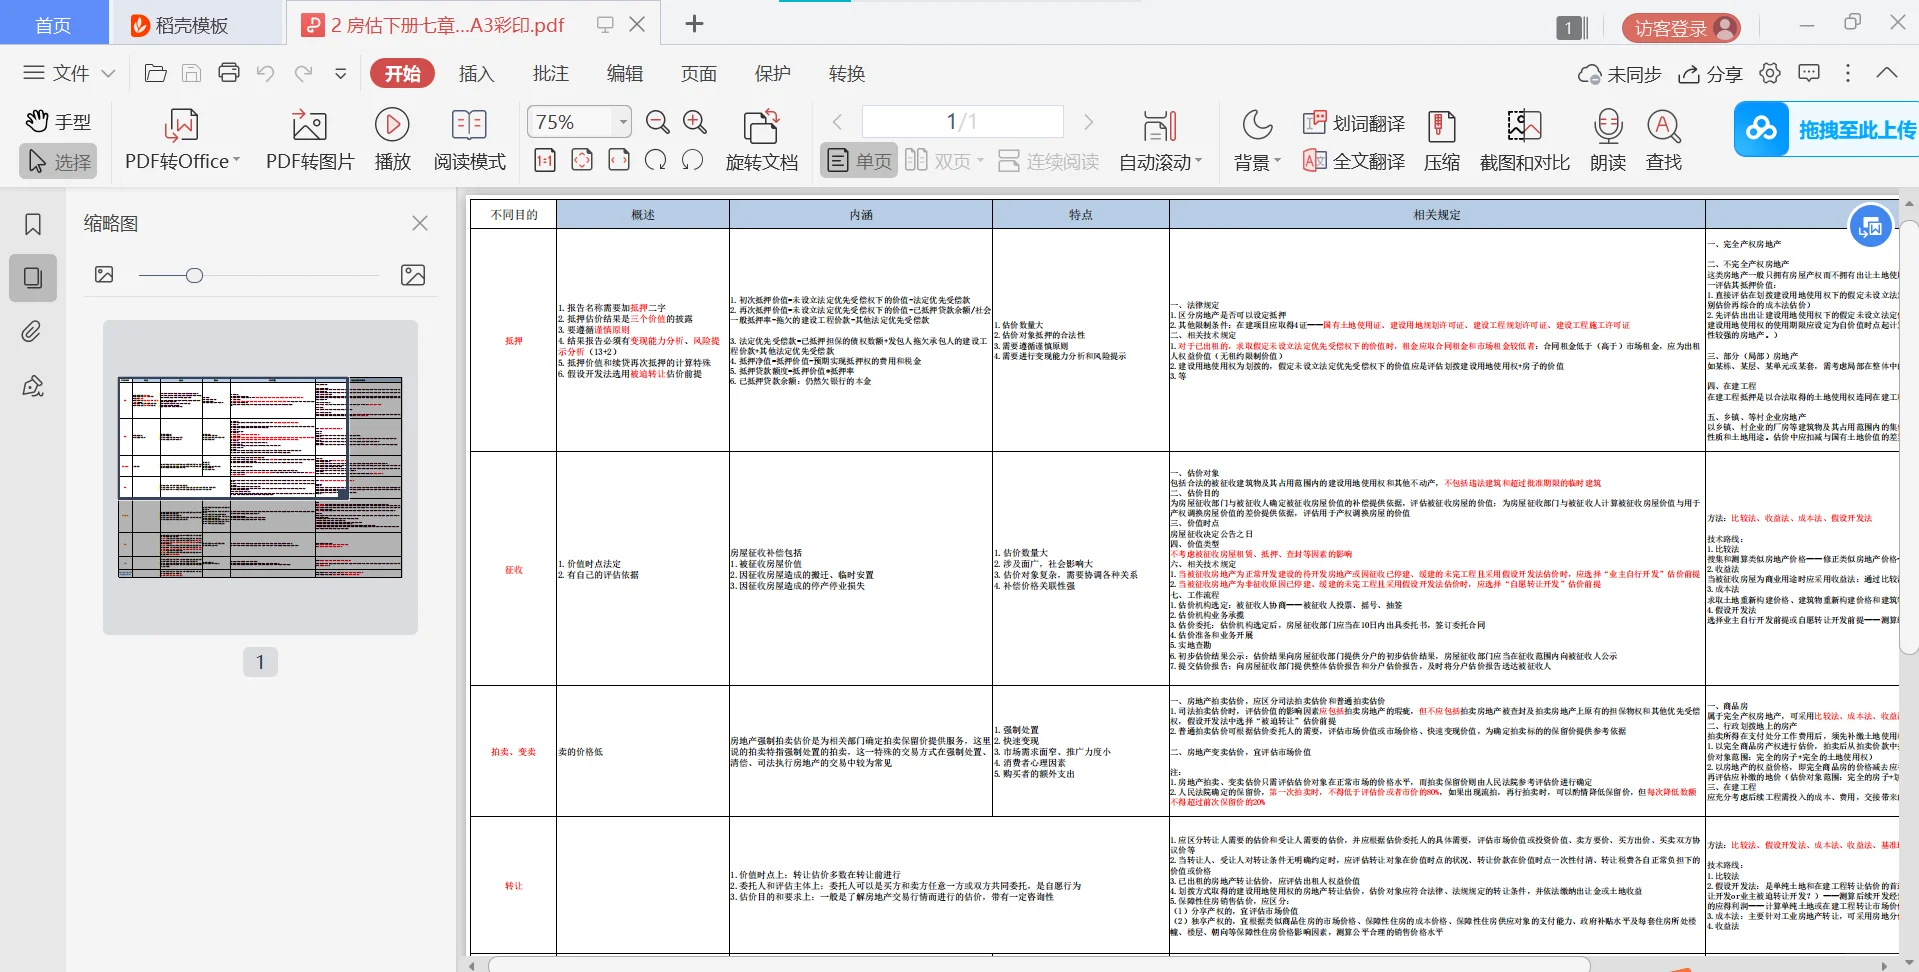Viewport: 1919px width, 972px height.
Task: Switch to the 转换 ribbon tab
Action: tap(846, 73)
